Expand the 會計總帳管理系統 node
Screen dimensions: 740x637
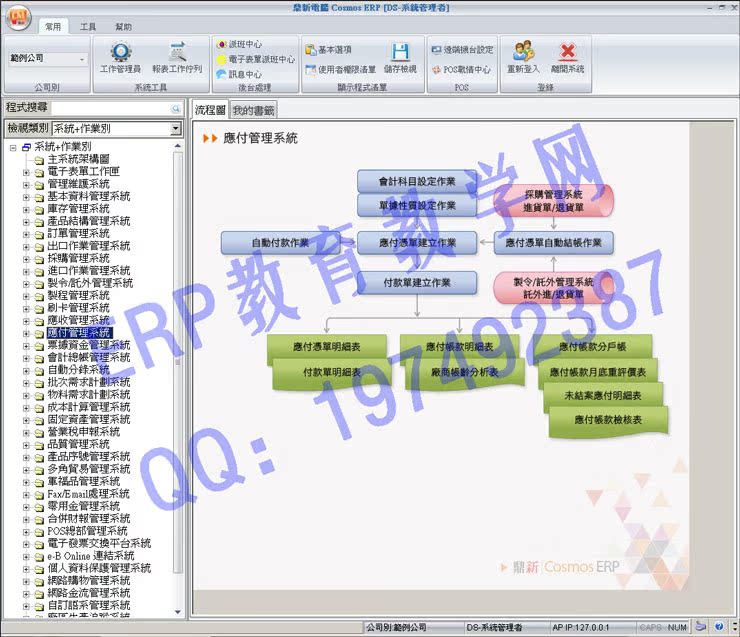[26, 359]
